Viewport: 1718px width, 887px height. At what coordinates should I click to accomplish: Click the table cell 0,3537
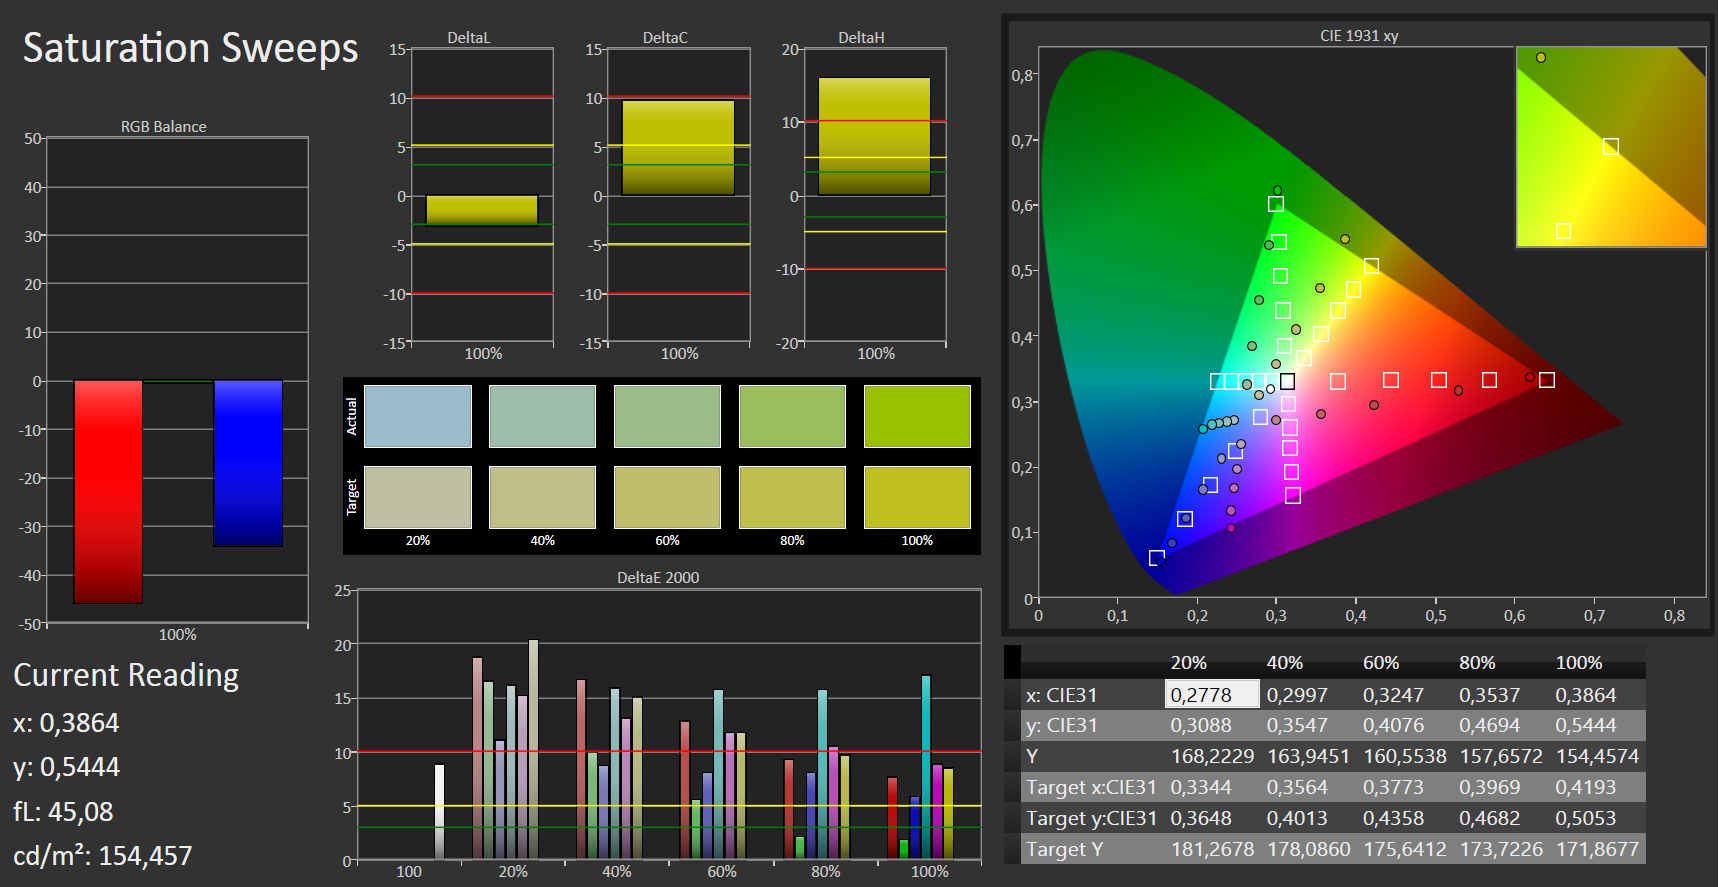pos(1489,695)
